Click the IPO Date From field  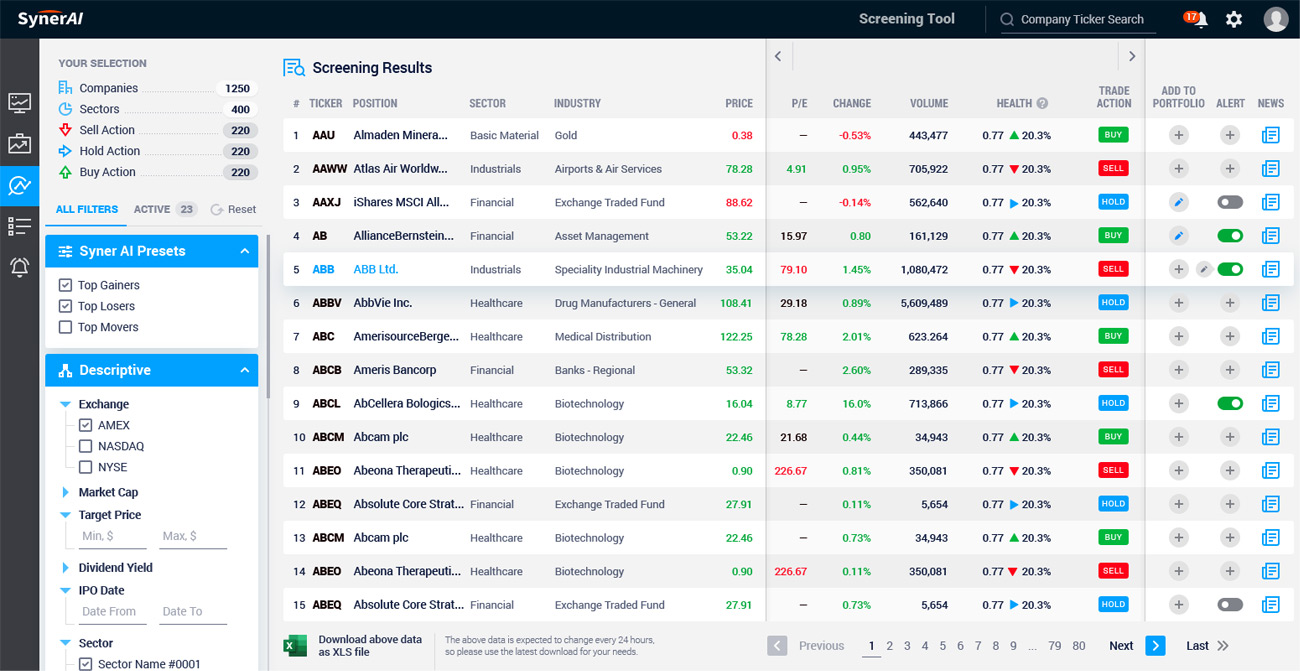113,612
